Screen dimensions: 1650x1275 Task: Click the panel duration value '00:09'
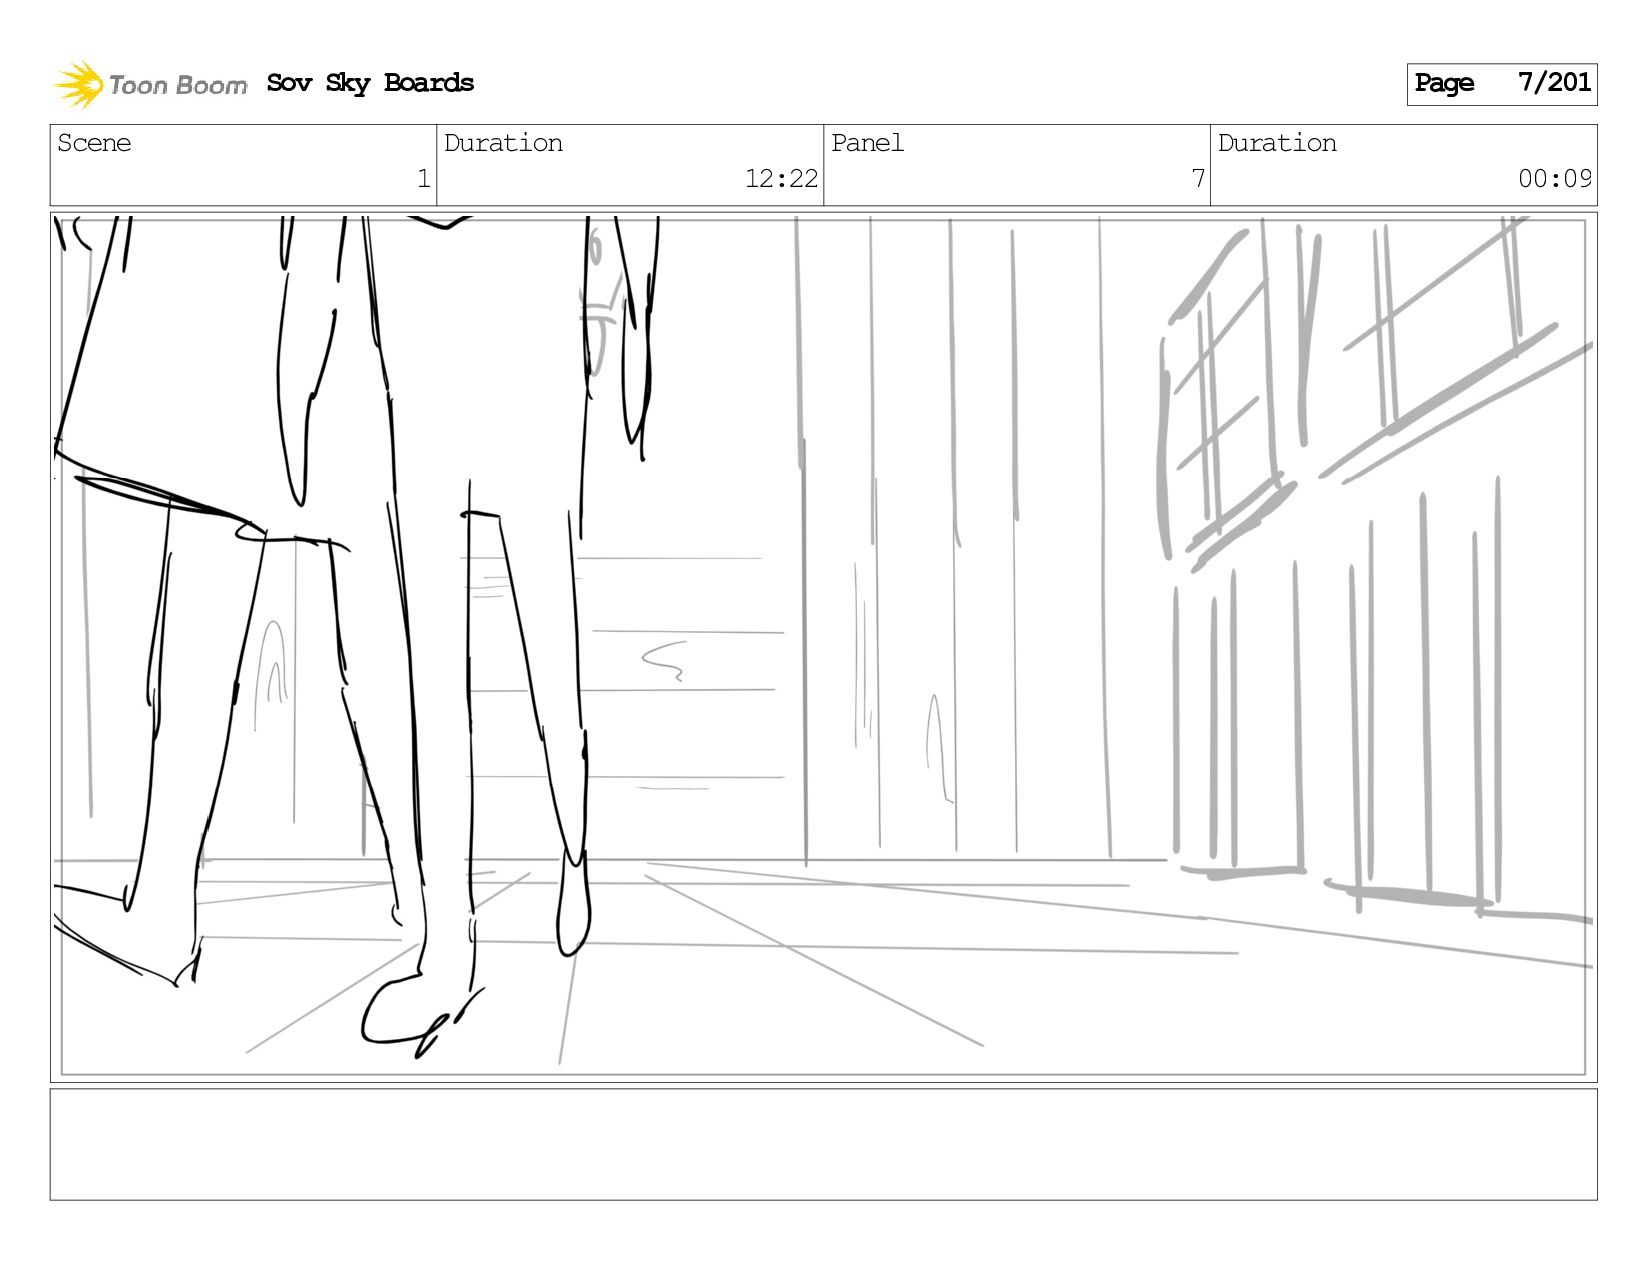(1555, 179)
